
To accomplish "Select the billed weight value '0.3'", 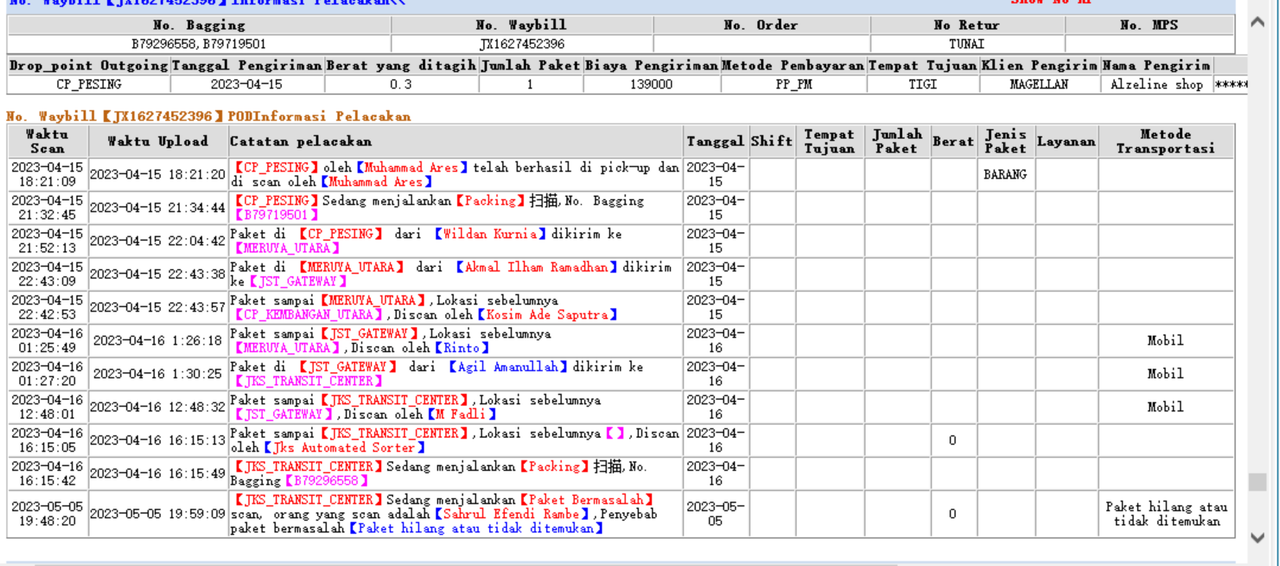I will click(401, 85).
